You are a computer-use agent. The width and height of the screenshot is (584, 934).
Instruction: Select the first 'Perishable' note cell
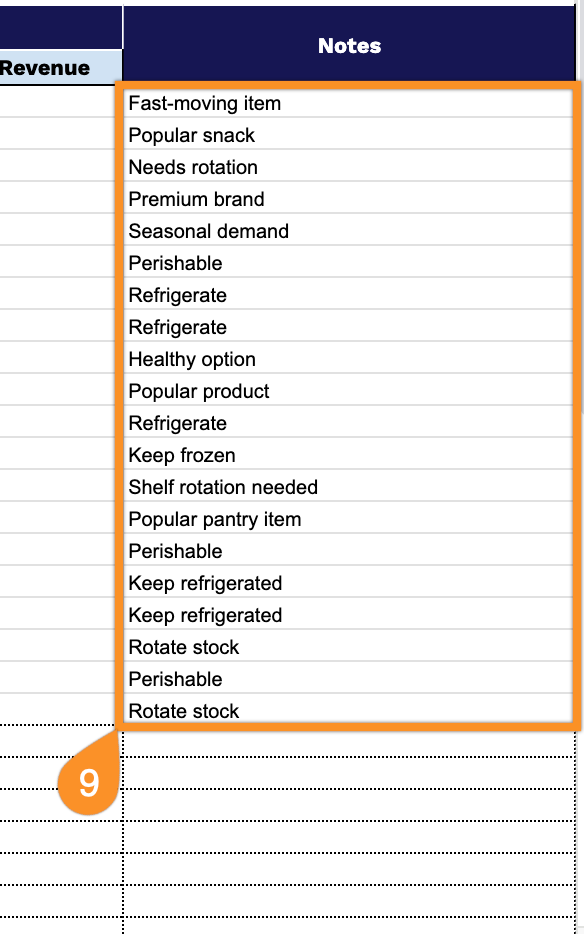point(349,263)
